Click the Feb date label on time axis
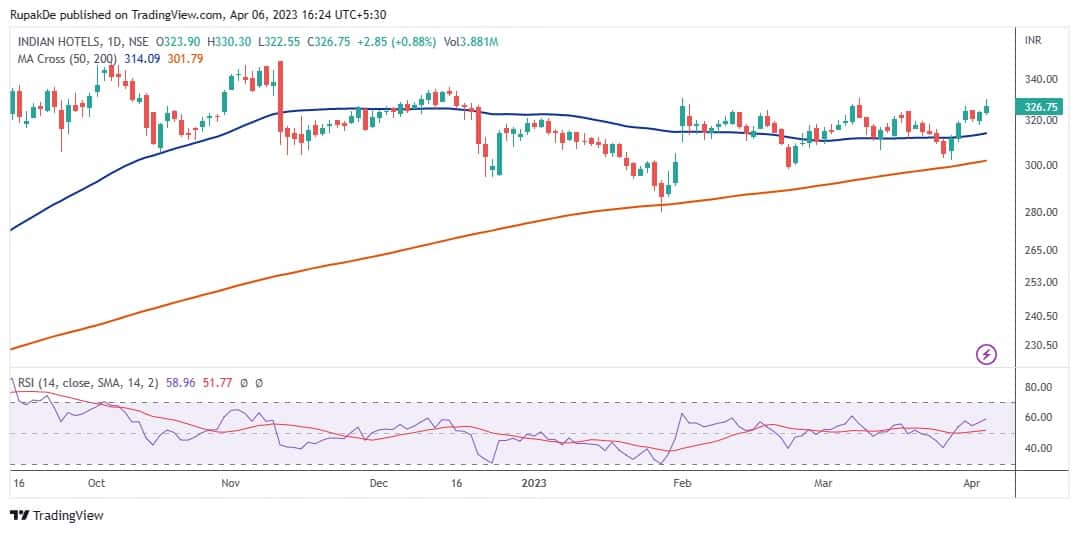Viewport: 1079px width, 533px height. point(681,483)
